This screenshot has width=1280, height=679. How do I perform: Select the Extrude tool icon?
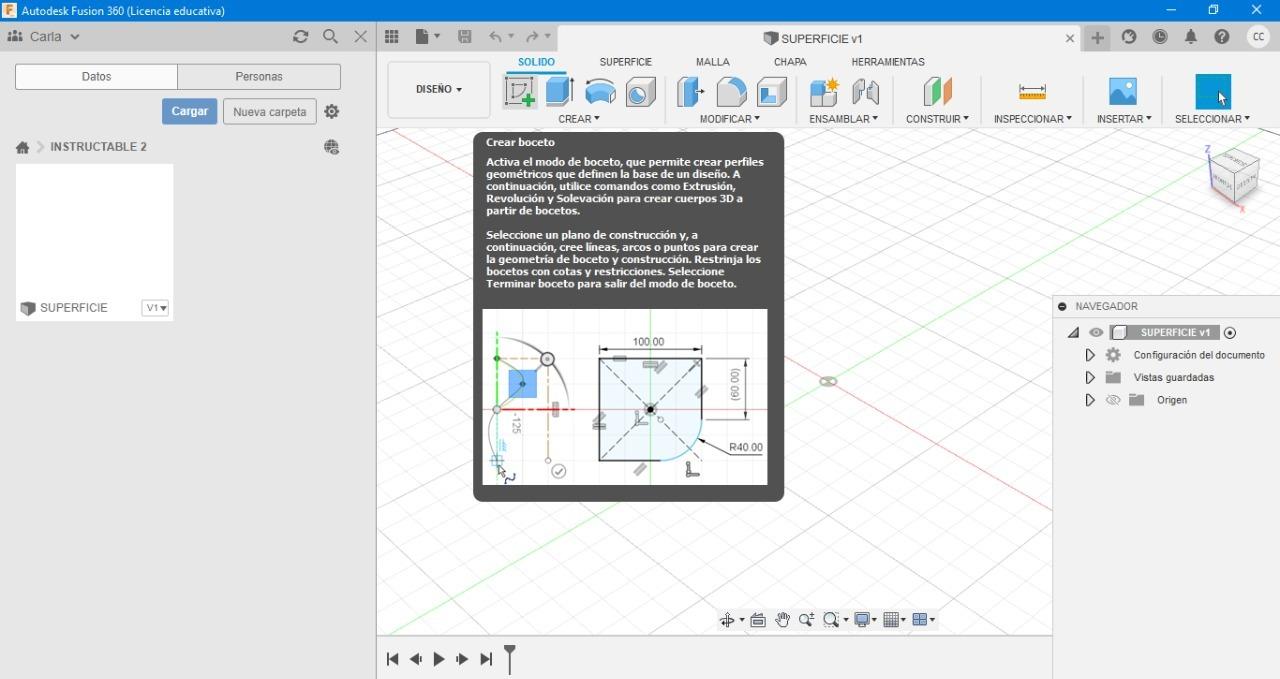[x=559, y=91]
